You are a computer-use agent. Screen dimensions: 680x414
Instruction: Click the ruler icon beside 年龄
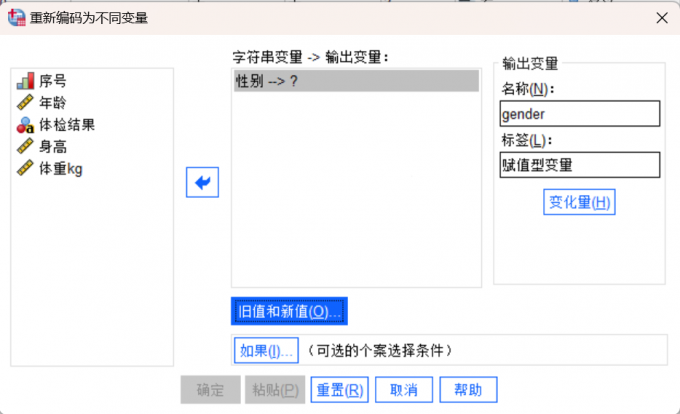click(25, 103)
